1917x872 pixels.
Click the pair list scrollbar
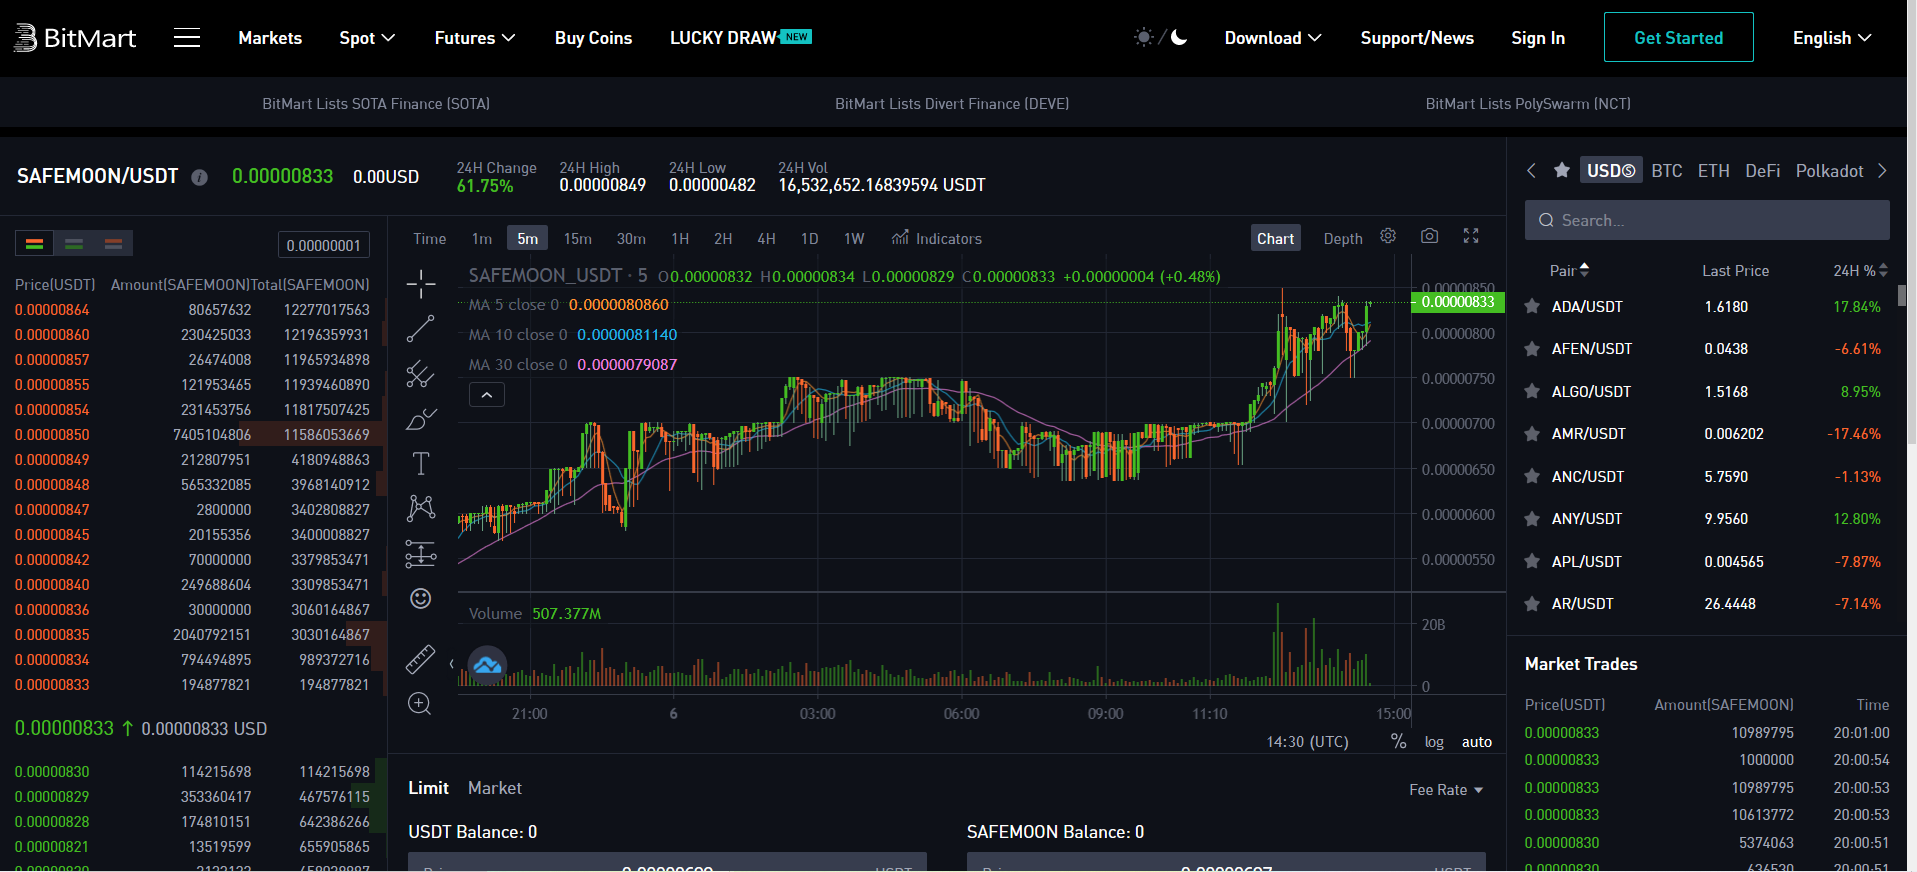pyautogui.click(x=1902, y=296)
